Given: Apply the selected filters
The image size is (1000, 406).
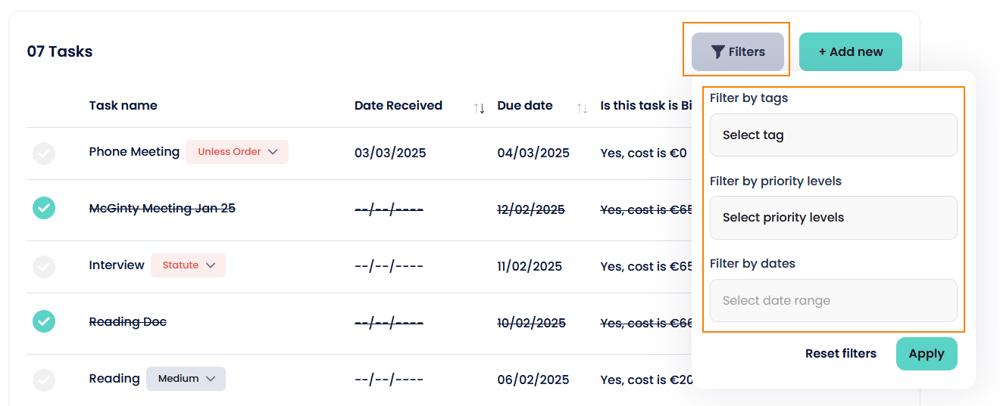Looking at the screenshot, I should click(x=926, y=353).
